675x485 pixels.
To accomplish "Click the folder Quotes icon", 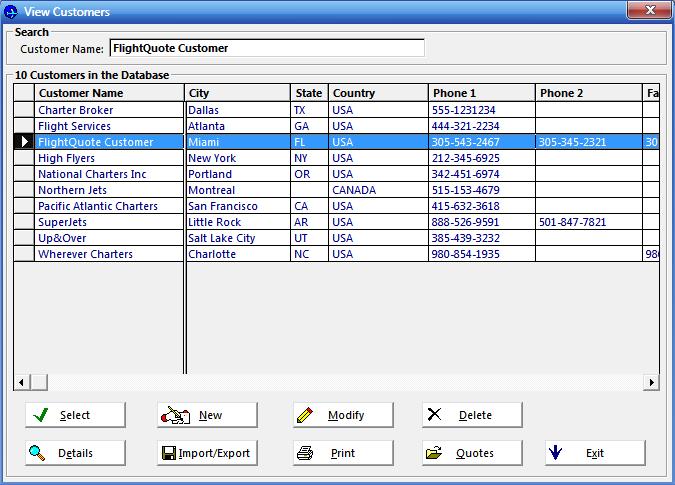I will click(x=433, y=453).
